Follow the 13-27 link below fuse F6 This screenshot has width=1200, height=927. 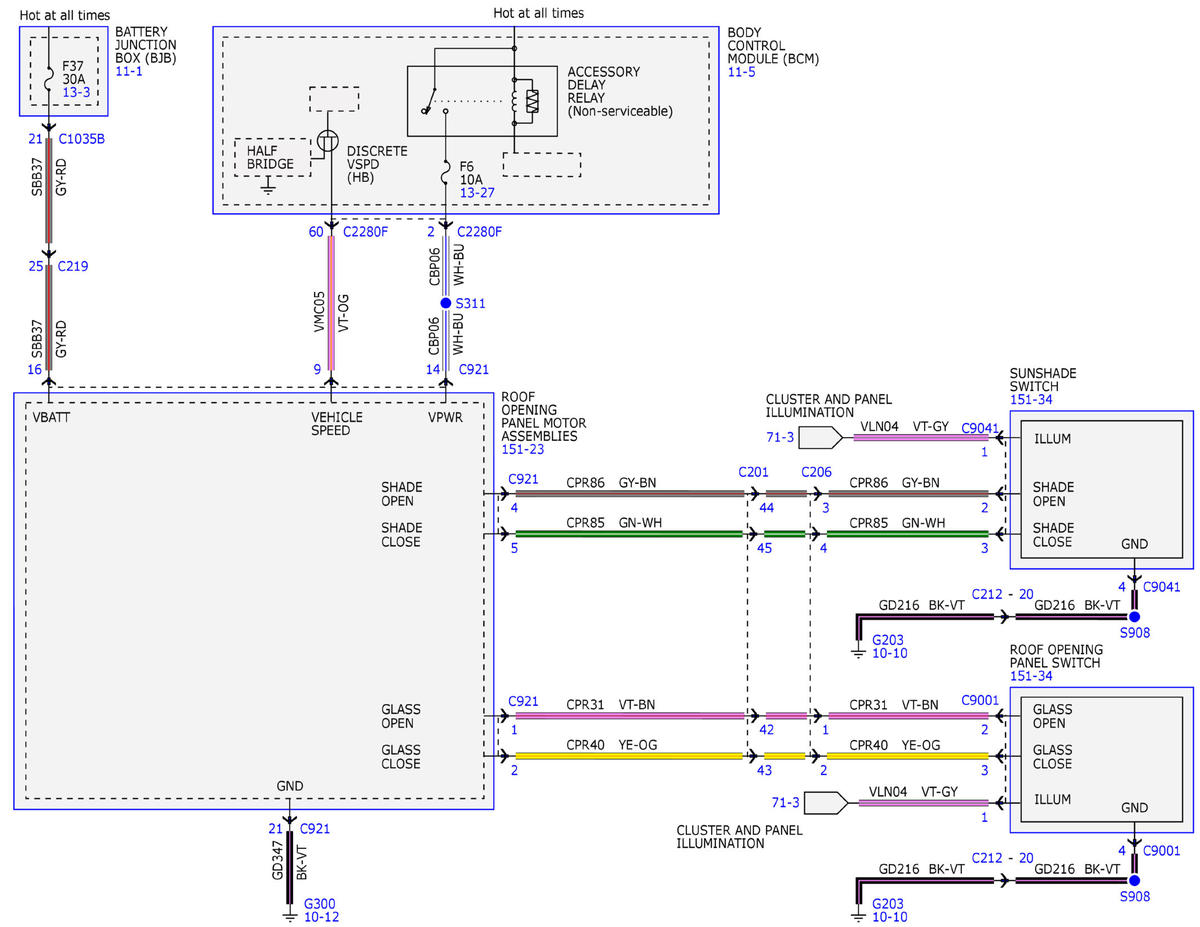tap(478, 191)
